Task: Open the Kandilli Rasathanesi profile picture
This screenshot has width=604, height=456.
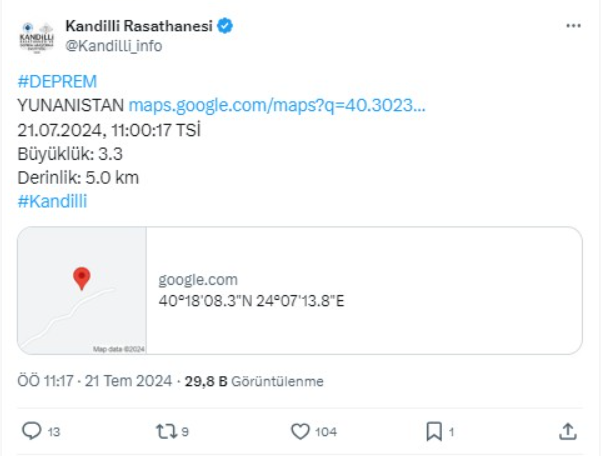Action: coord(37,36)
